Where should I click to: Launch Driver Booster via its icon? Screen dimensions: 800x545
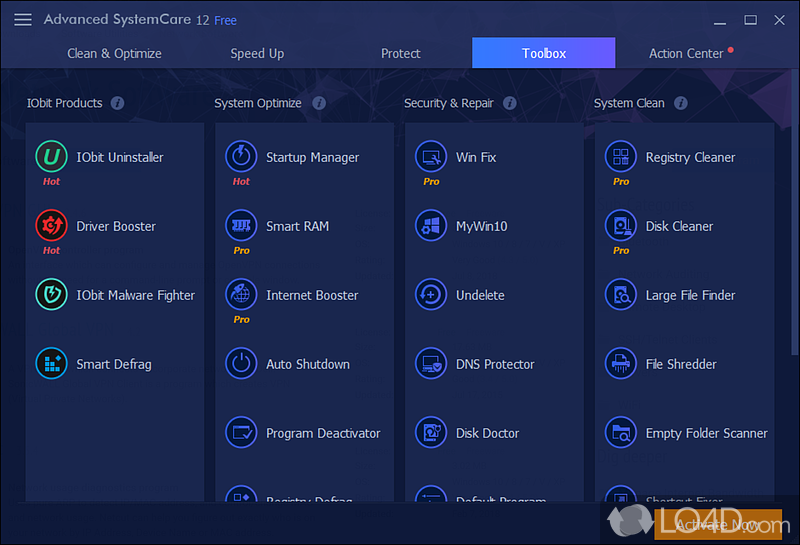click(51, 226)
